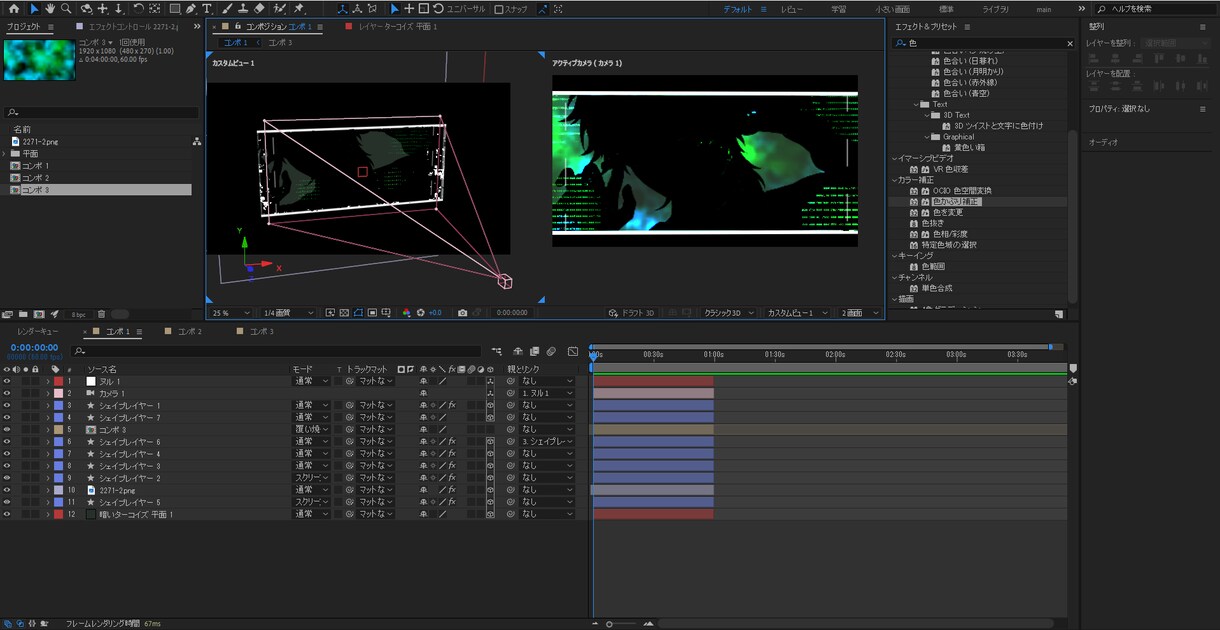
Task: Hide the 2271-2.png layer in the timeline
Action: (x=7, y=490)
